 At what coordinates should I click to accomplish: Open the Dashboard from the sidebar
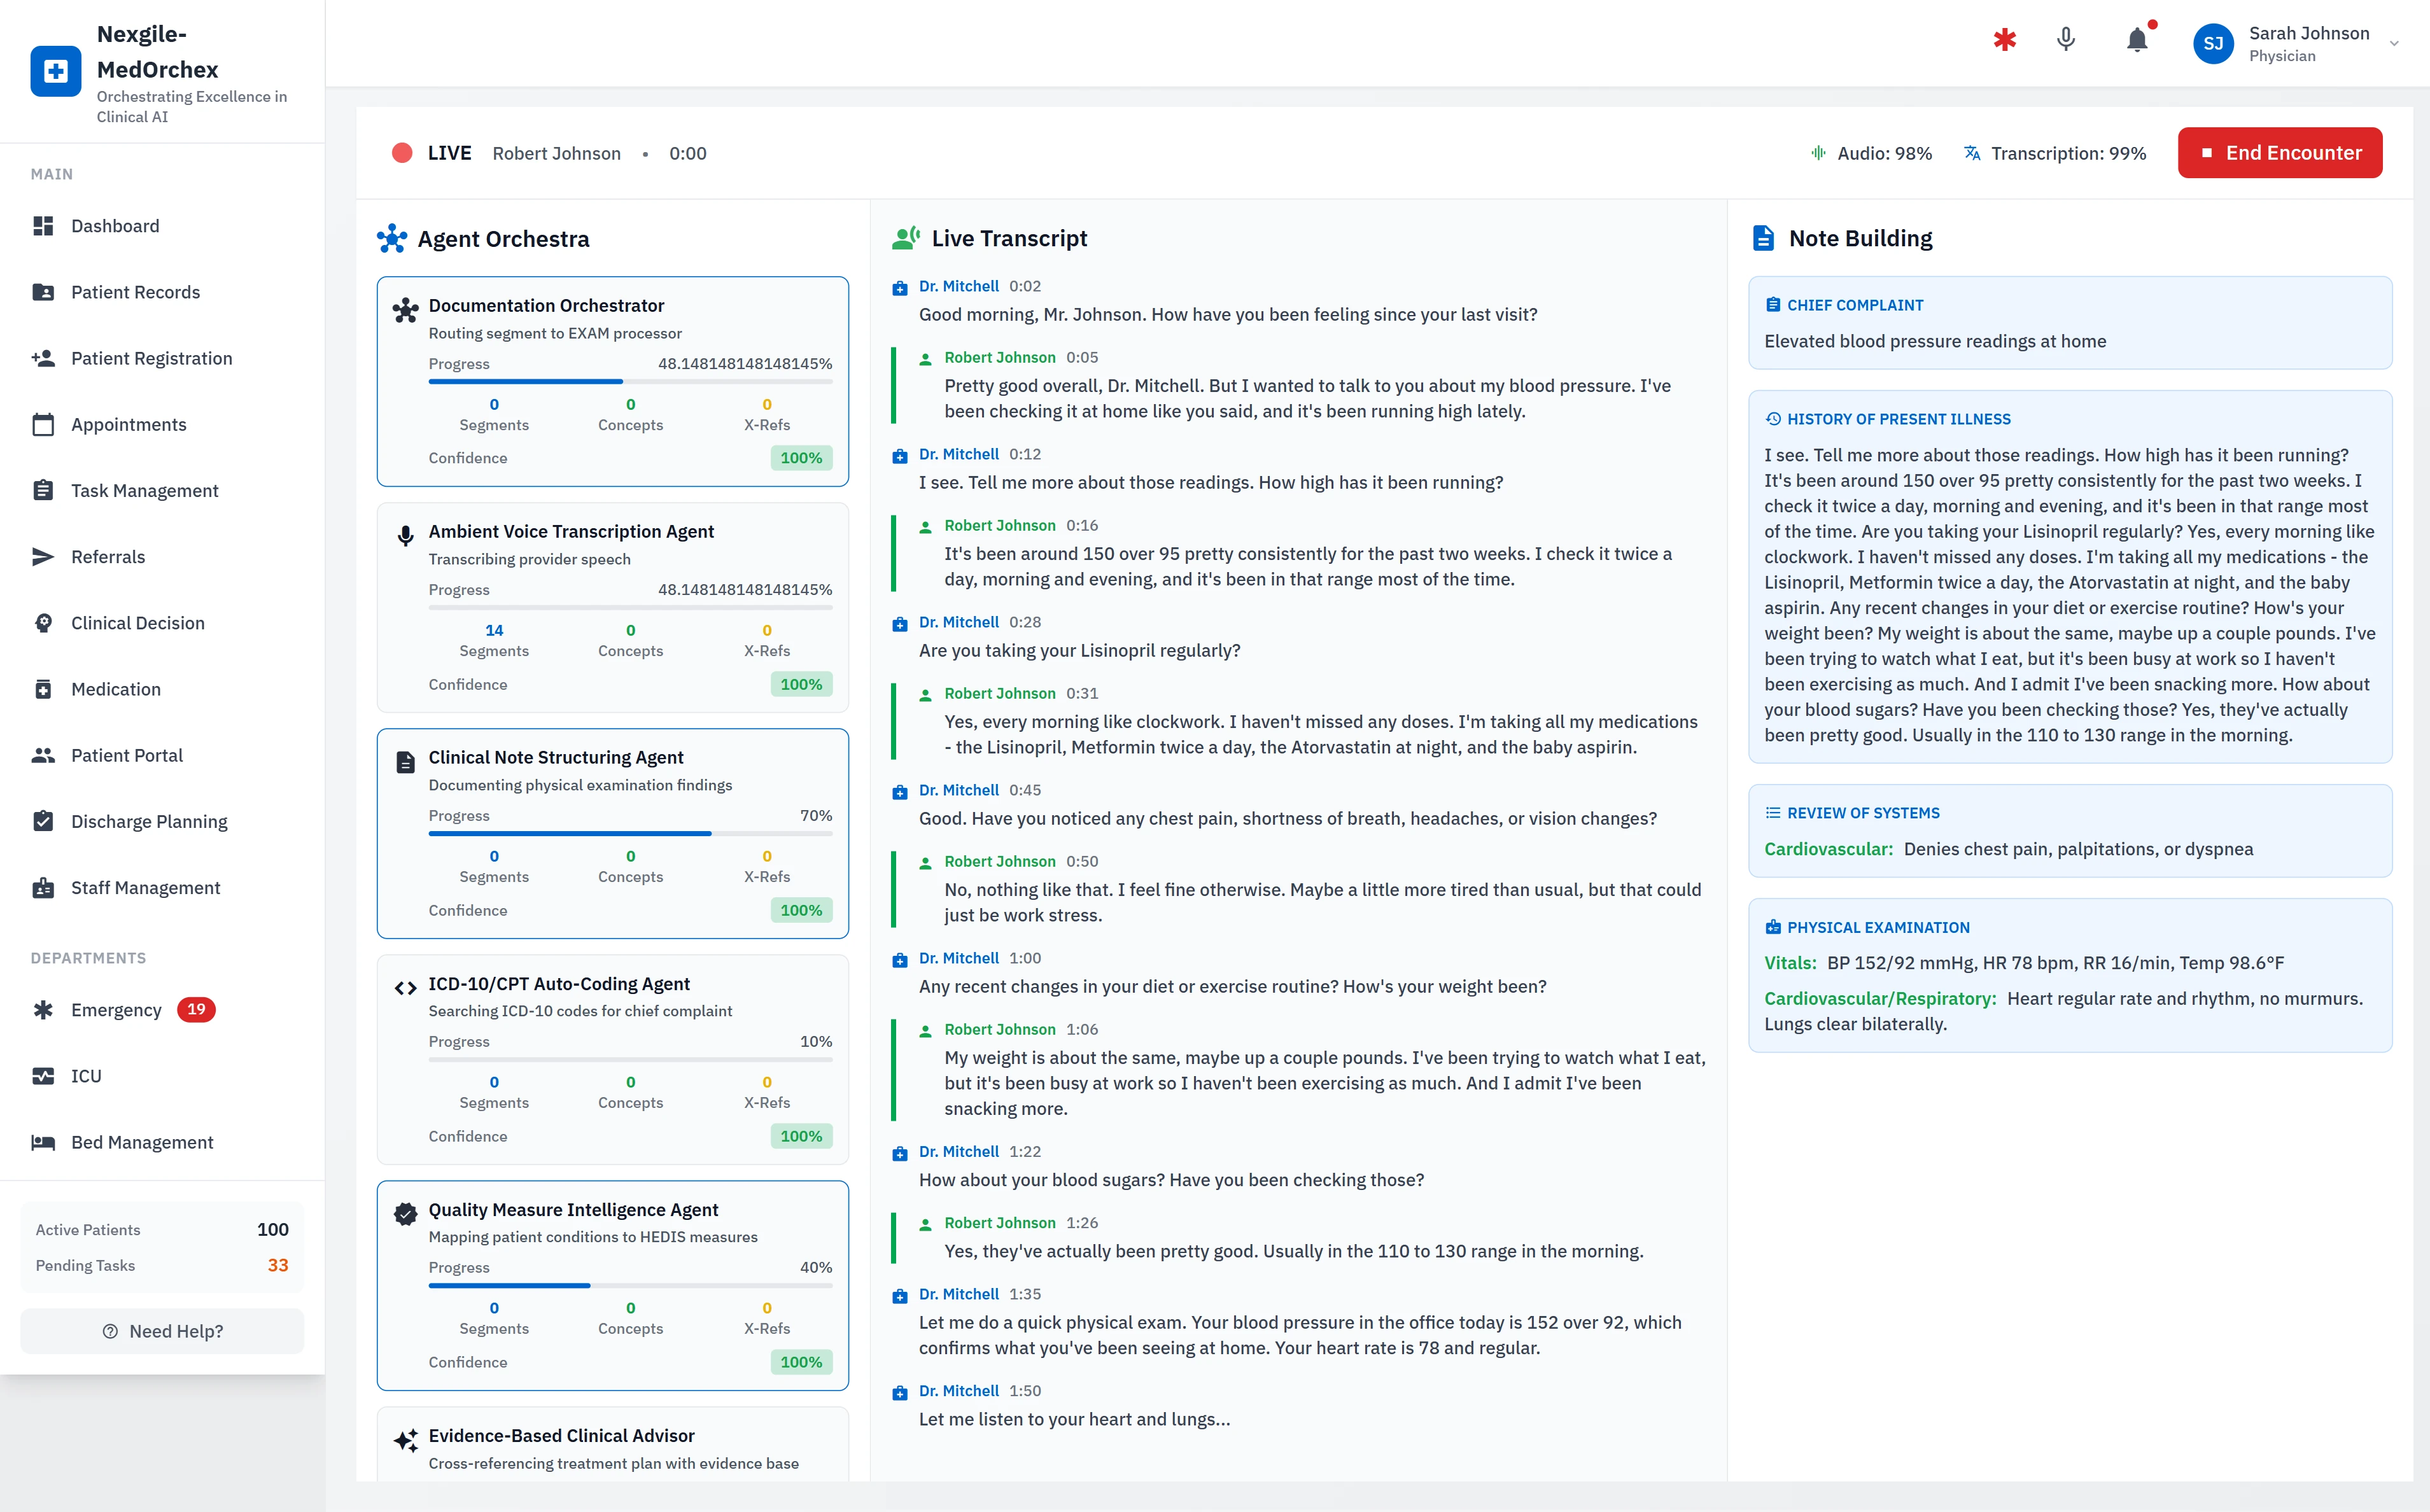pos(115,226)
